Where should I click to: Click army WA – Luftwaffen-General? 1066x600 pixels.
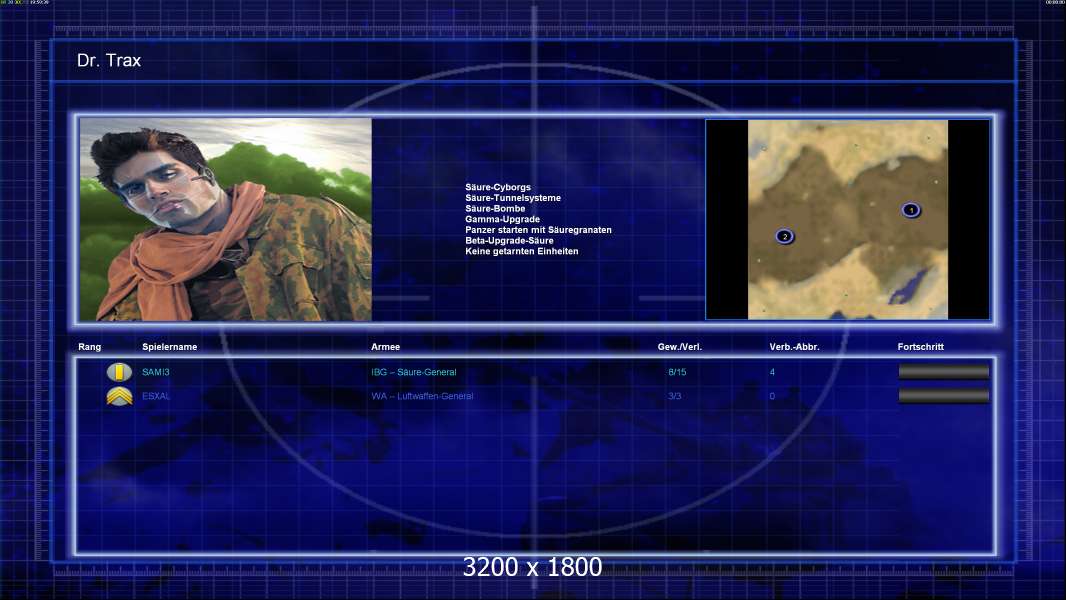(422, 396)
